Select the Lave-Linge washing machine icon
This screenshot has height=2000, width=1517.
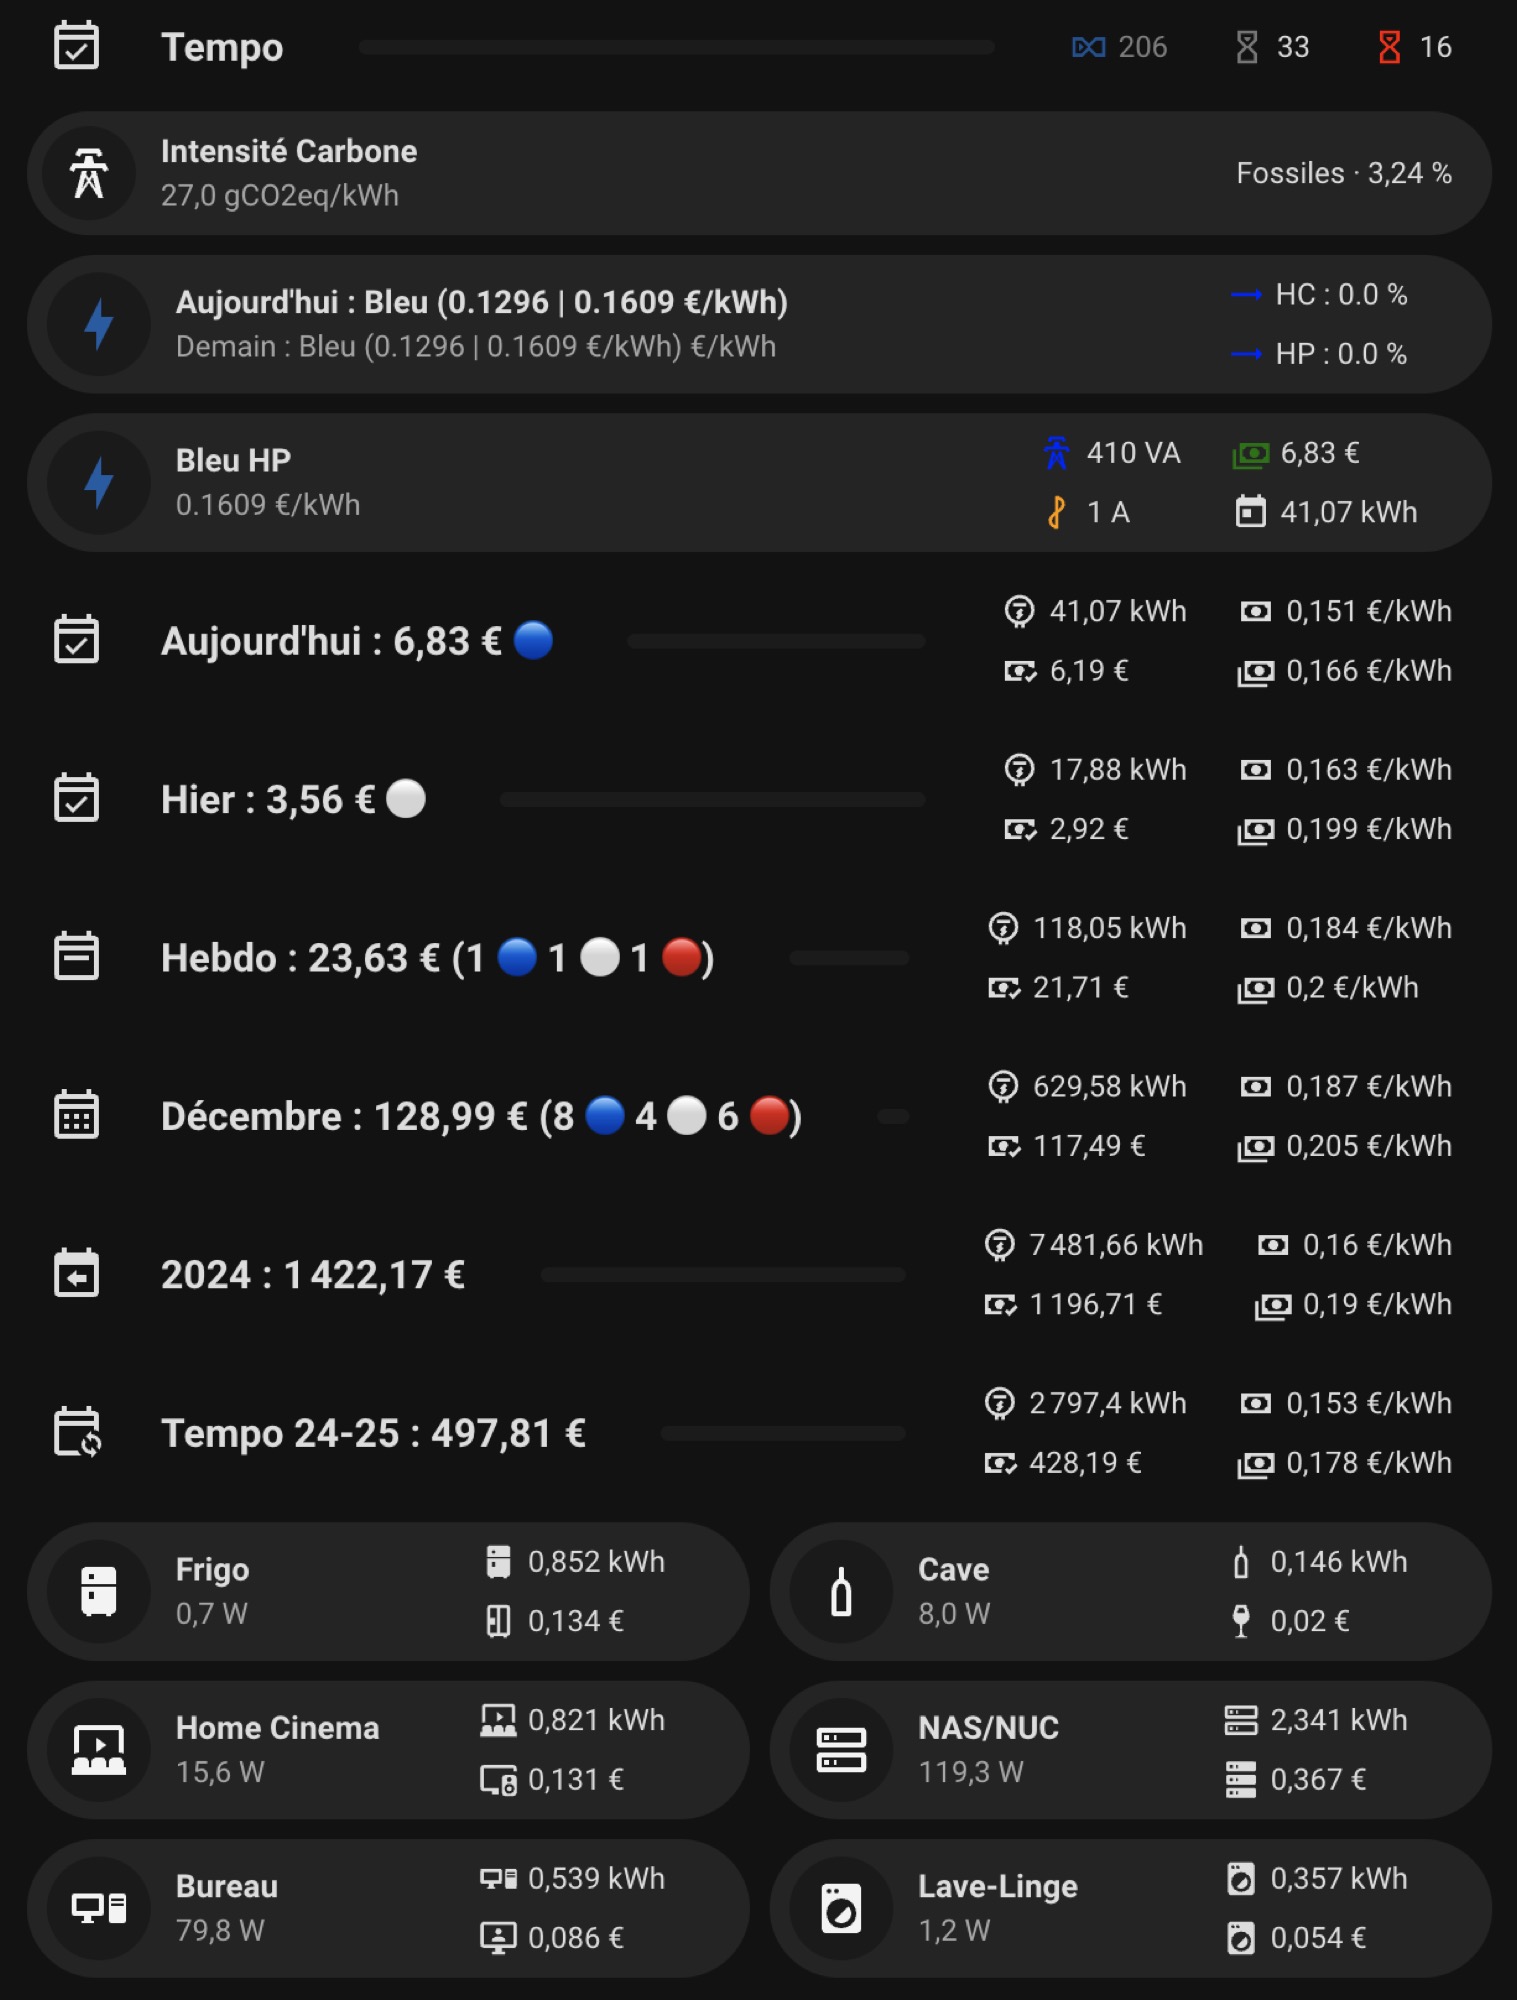tap(842, 1908)
